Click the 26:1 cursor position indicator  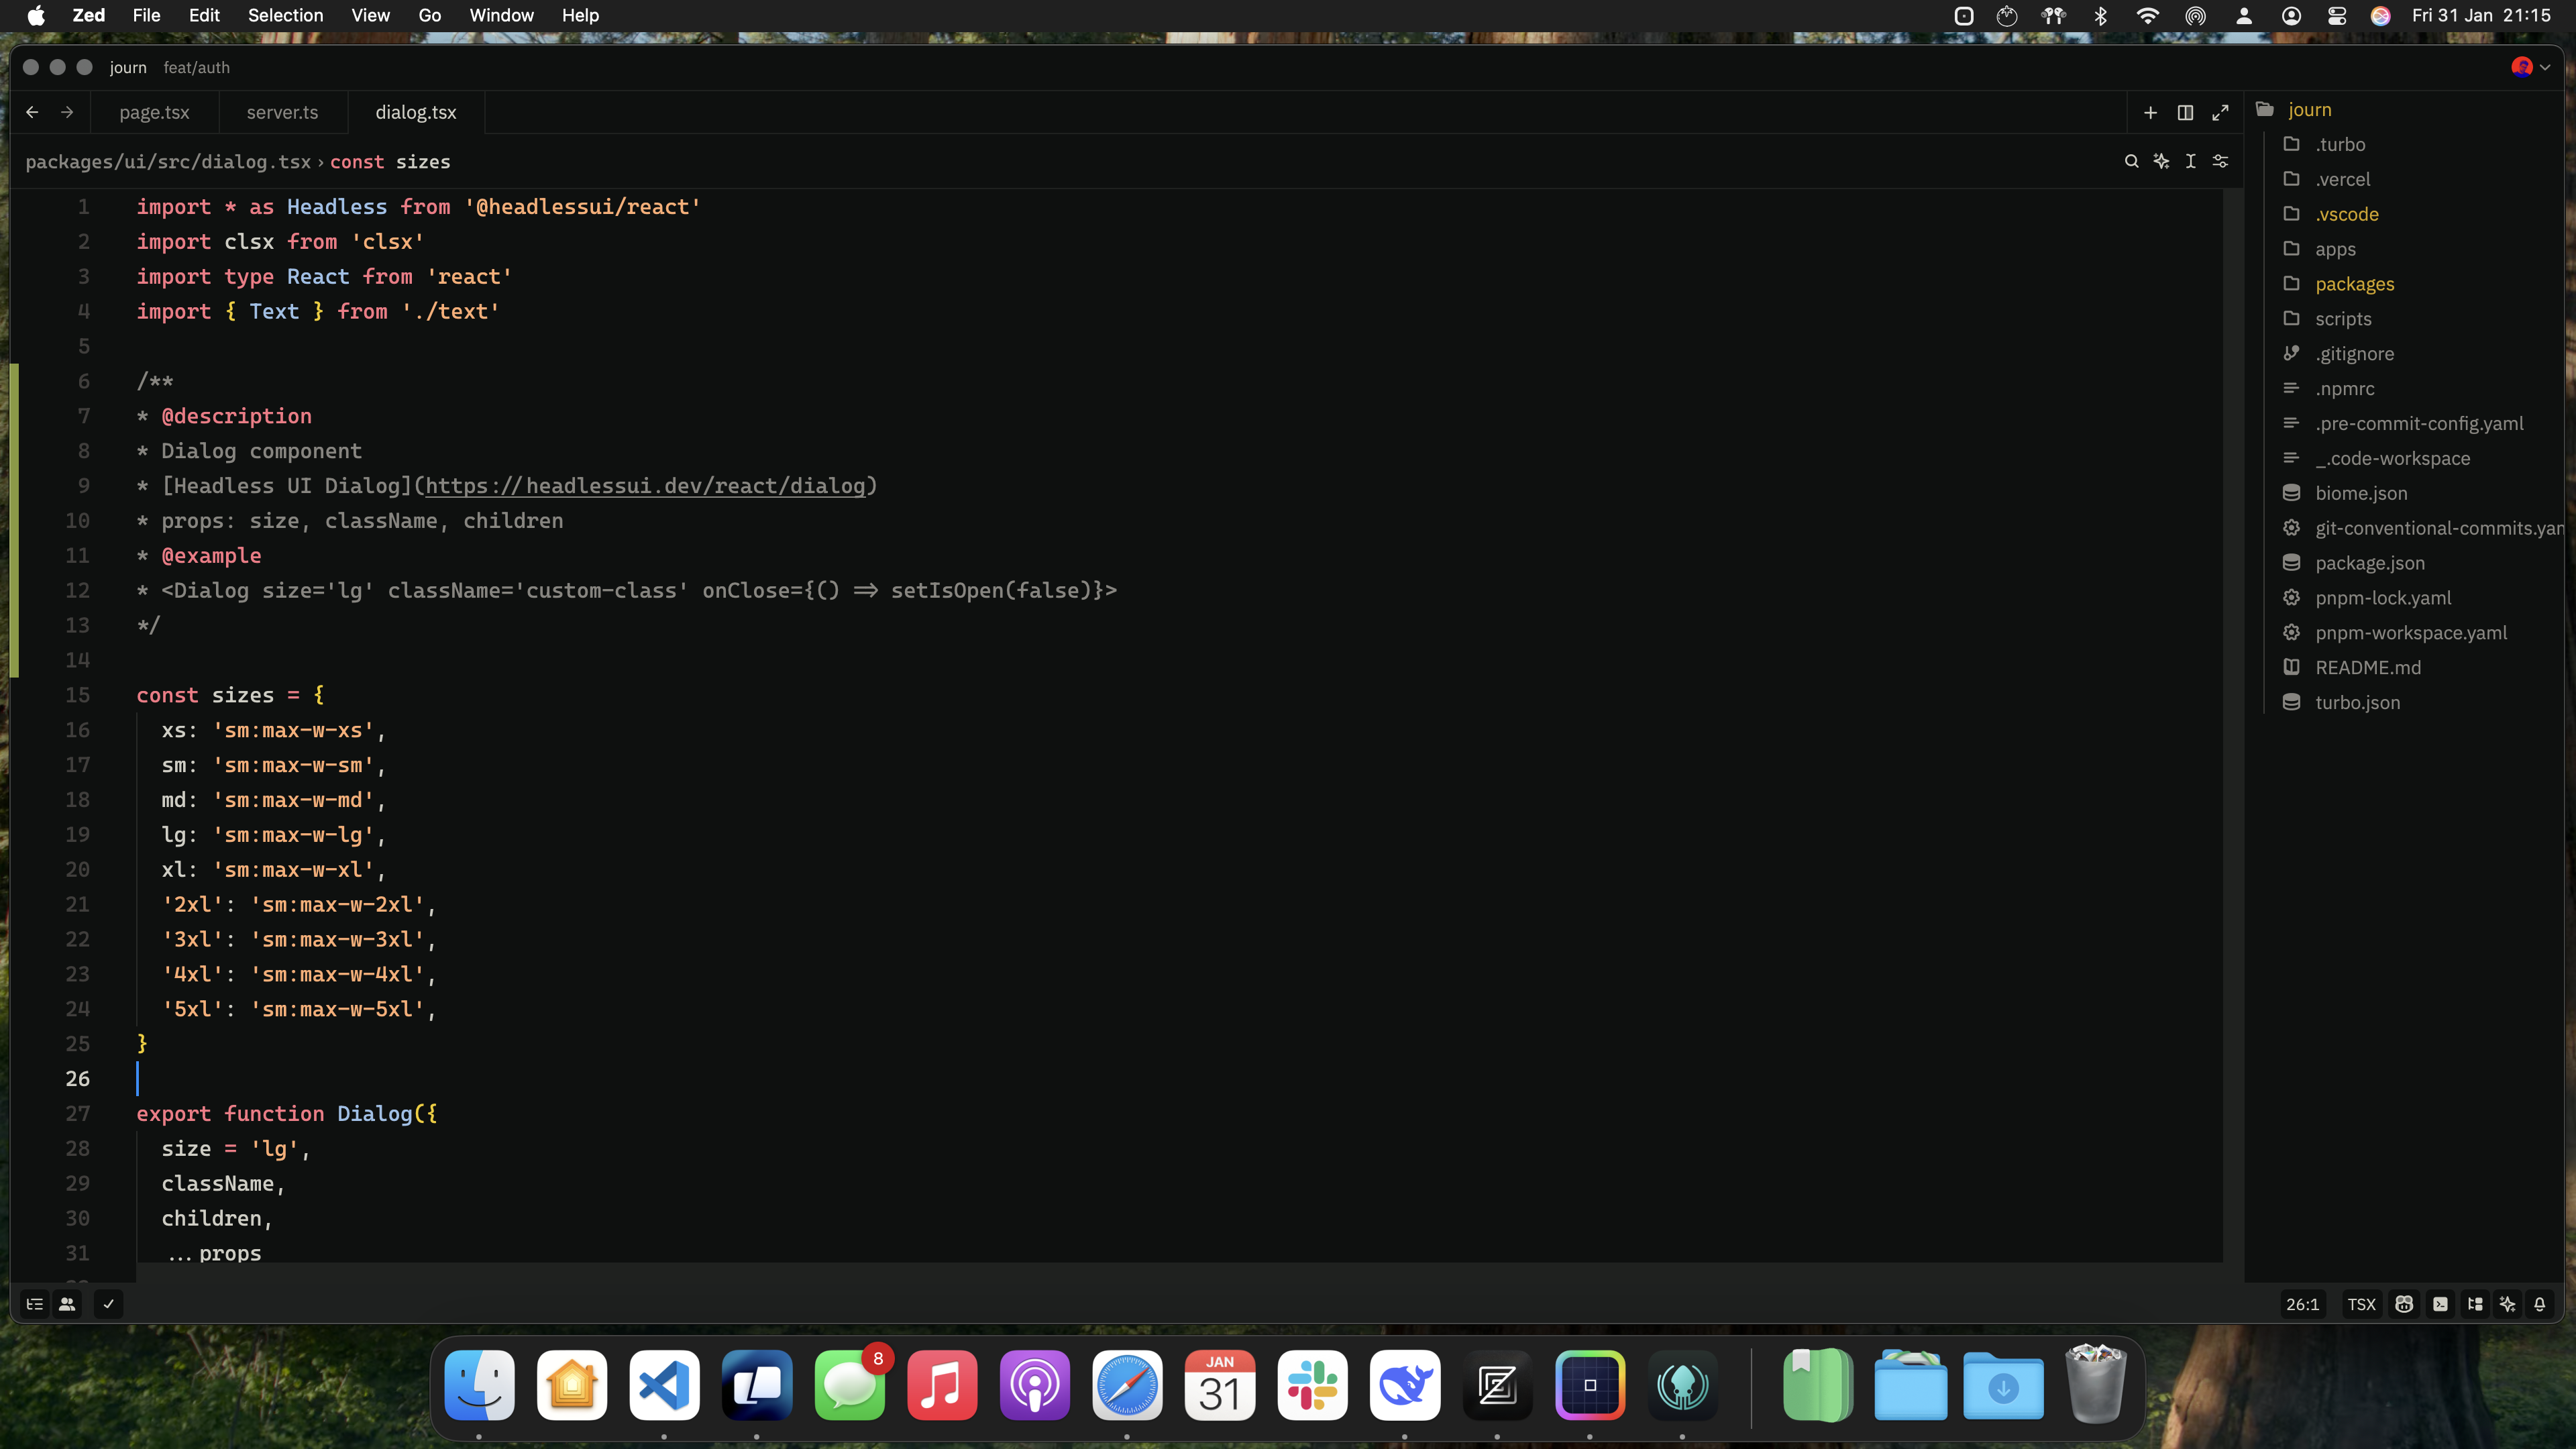click(2302, 1304)
